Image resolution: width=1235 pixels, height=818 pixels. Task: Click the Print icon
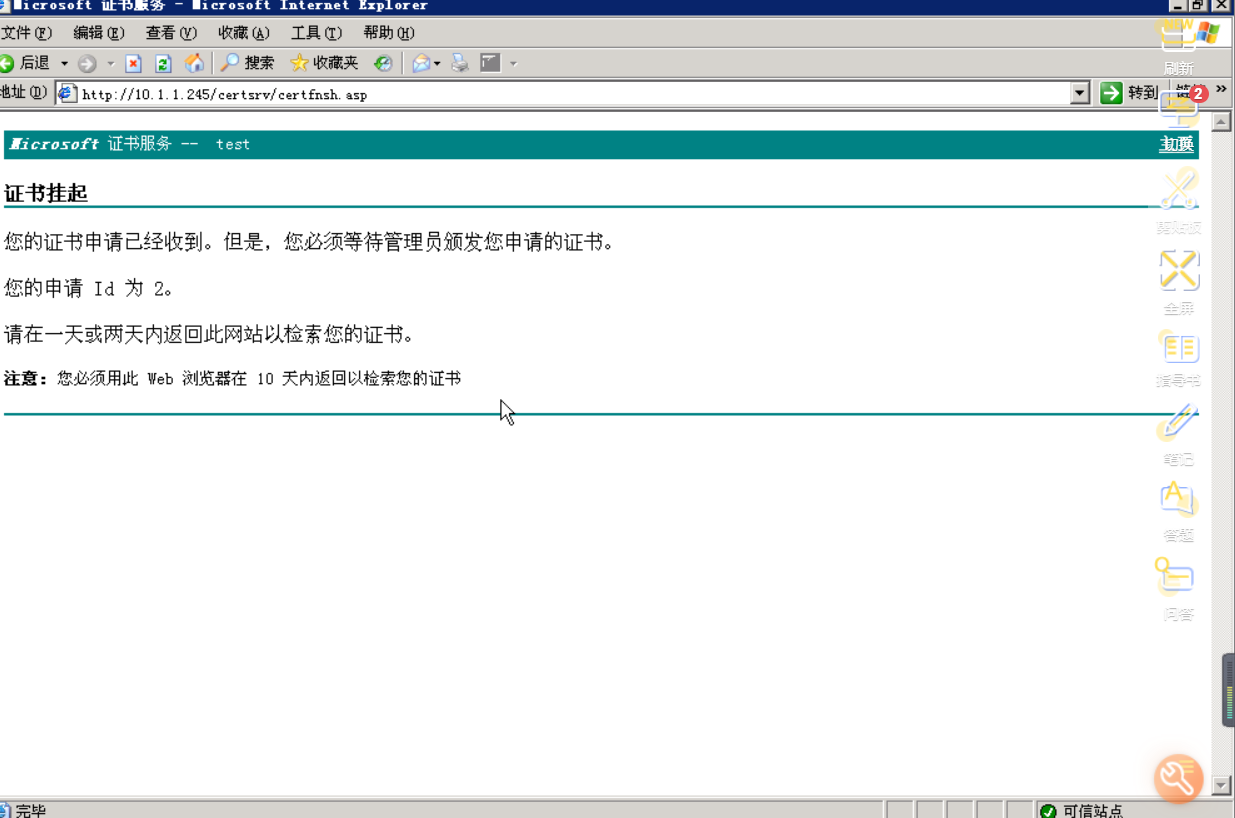coord(460,63)
